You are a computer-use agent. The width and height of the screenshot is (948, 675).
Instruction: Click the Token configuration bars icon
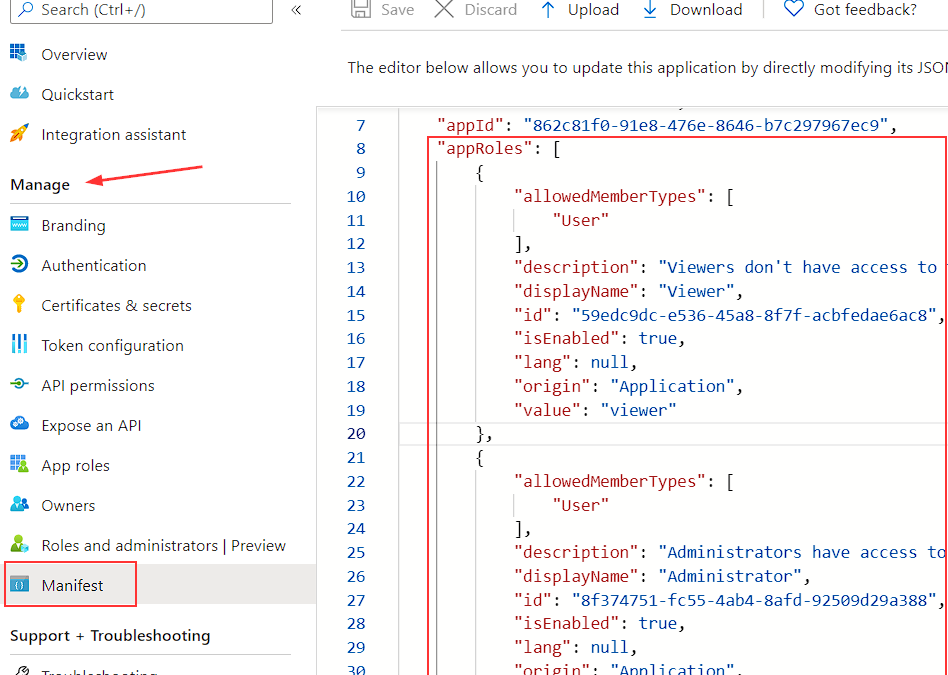pyautogui.click(x=19, y=345)
